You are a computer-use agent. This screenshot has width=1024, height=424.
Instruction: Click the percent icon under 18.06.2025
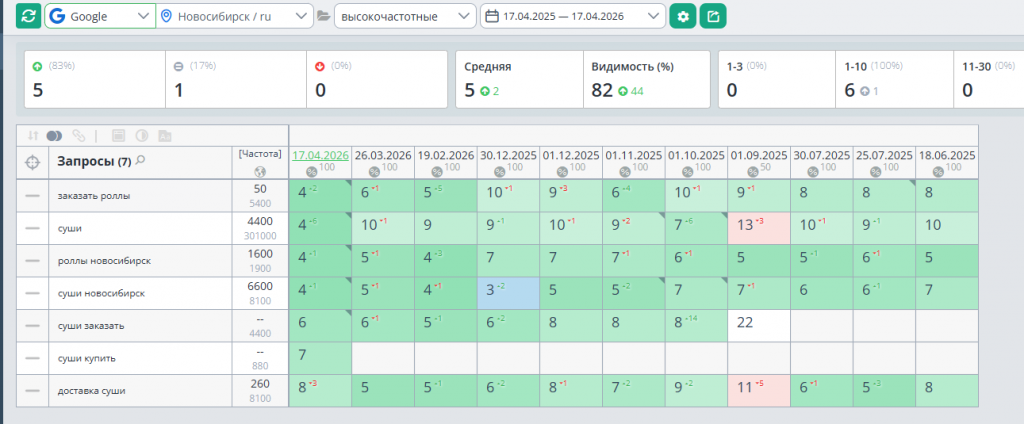tap(938, 172)
